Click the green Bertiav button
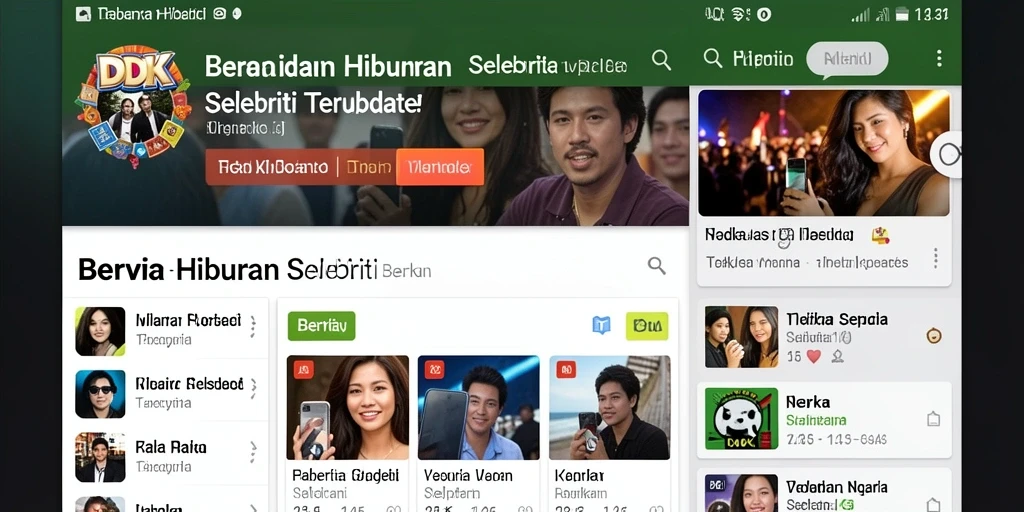 [321, 326]
